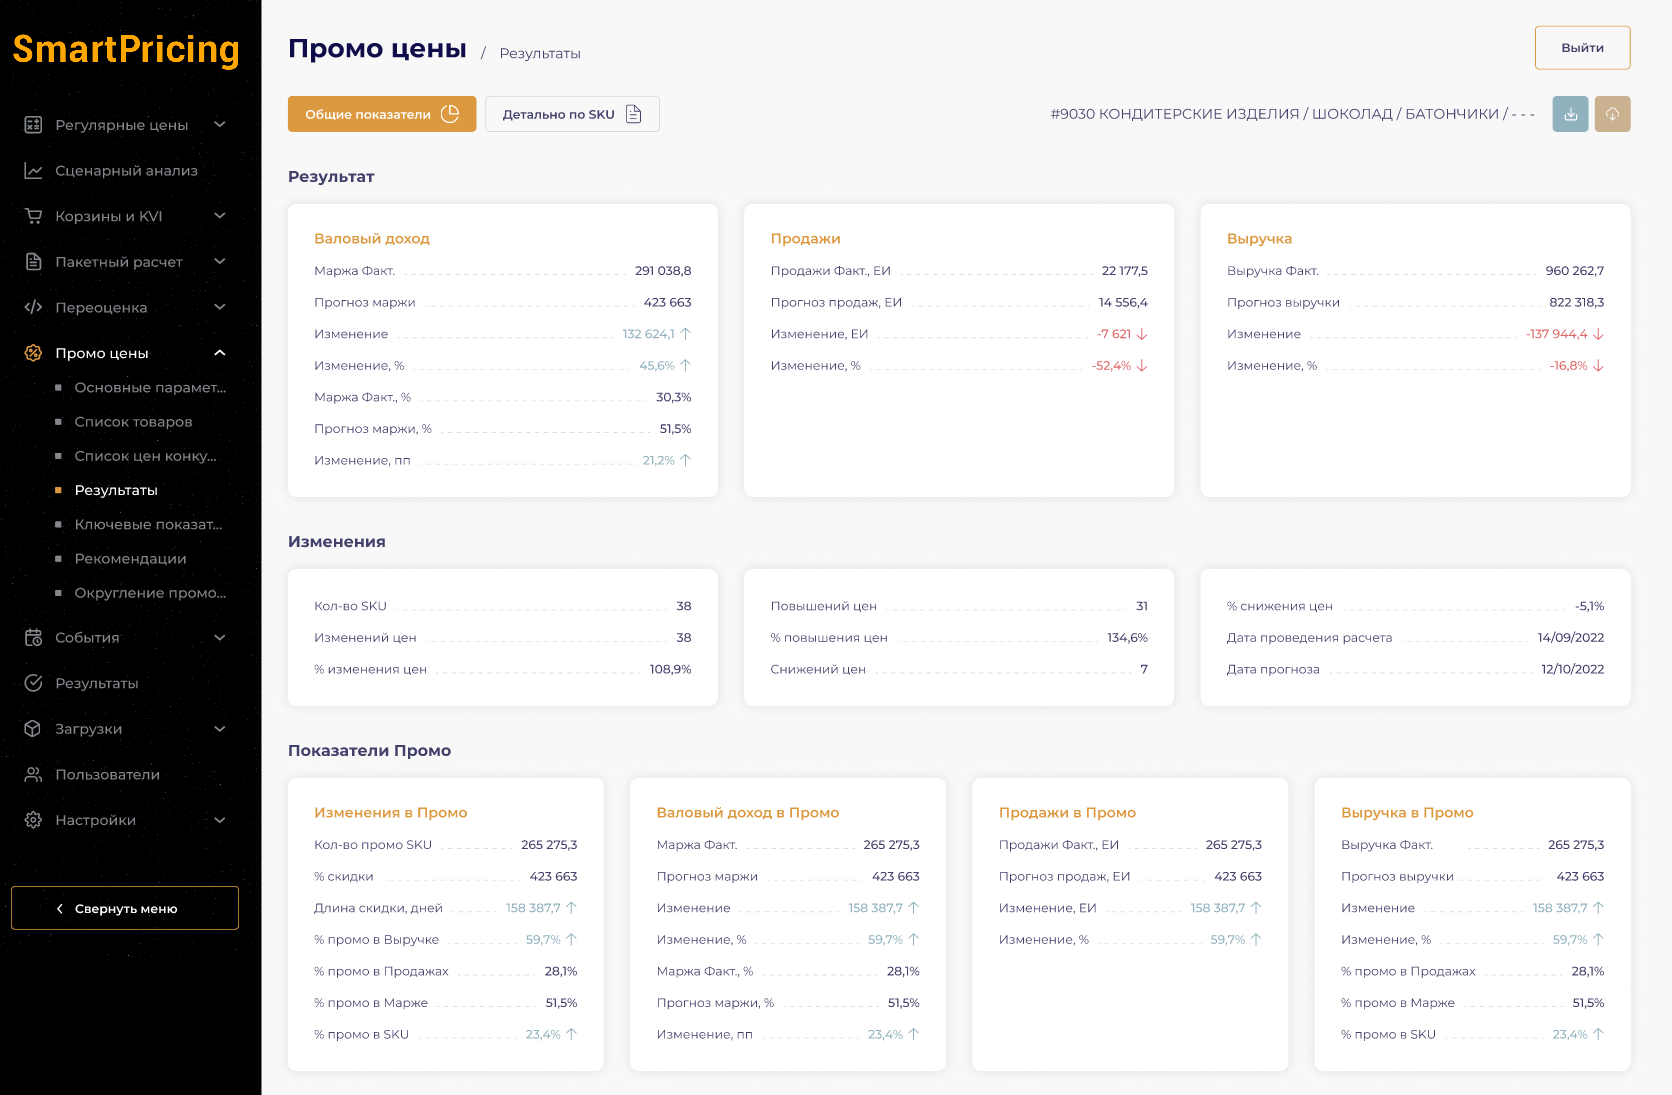
Task: Click % повышения цен value 134,6%
Action: (x=1127, y=638)
